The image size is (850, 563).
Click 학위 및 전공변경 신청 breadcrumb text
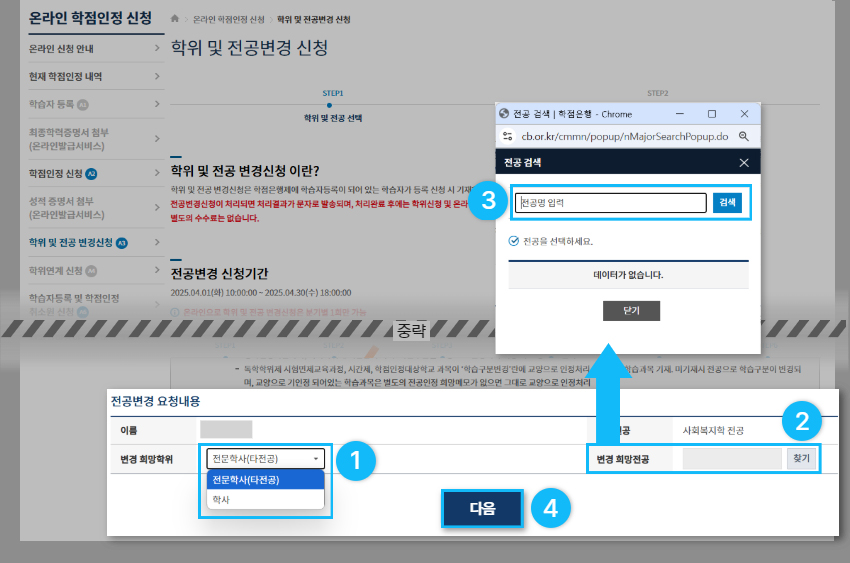313,20
